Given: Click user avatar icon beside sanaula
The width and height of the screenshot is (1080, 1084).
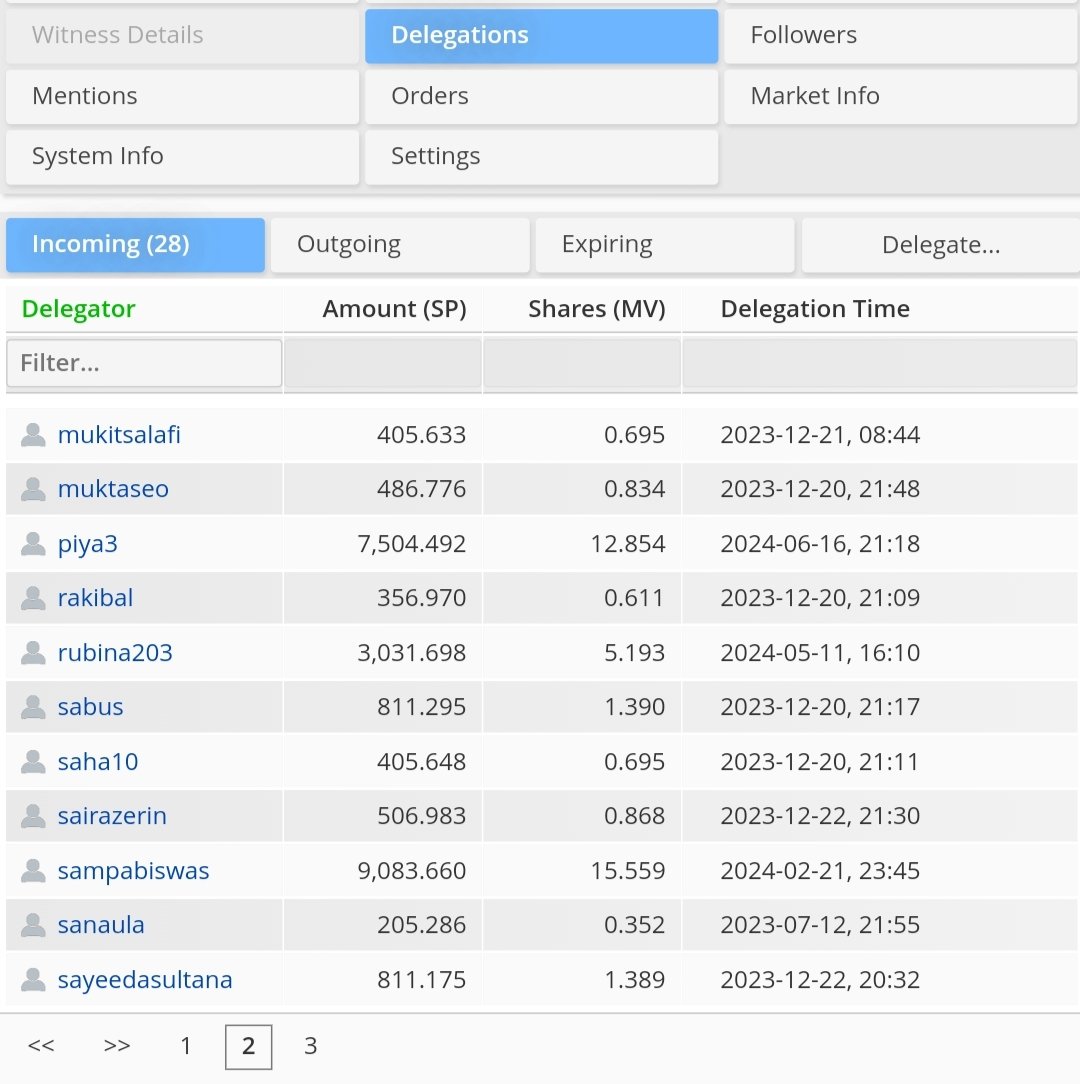Looking at the screenshot, I should pyautogui.click(x=33, y=924).
